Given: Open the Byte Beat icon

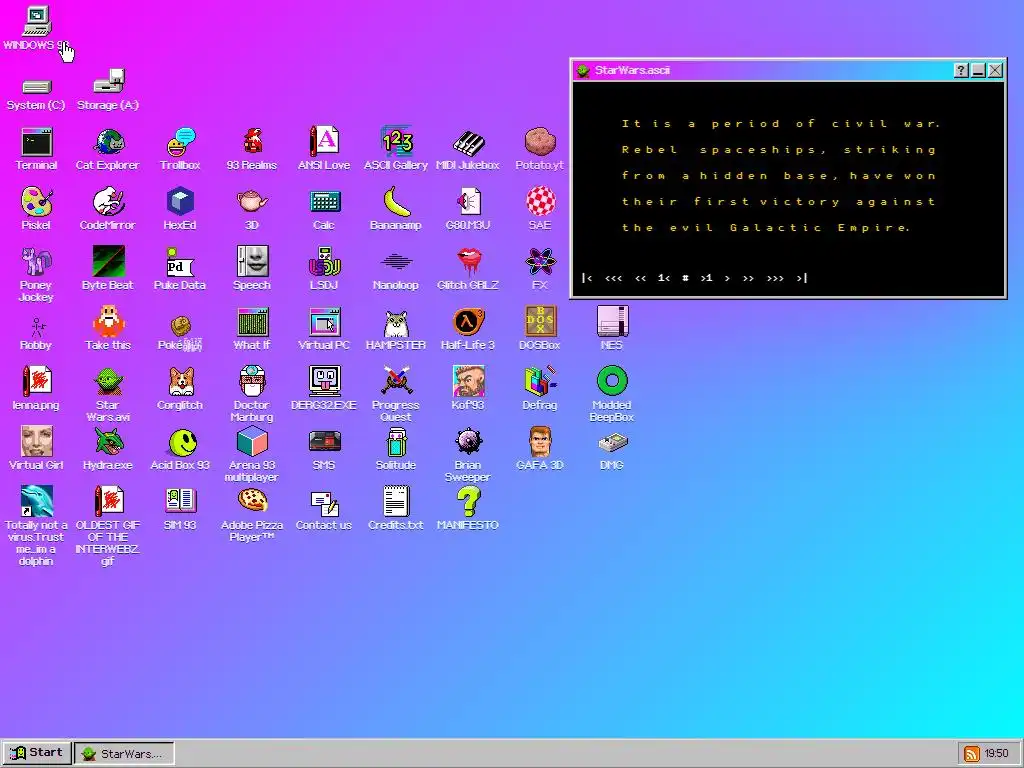Looking at the screenshot, I should (108, 269).
